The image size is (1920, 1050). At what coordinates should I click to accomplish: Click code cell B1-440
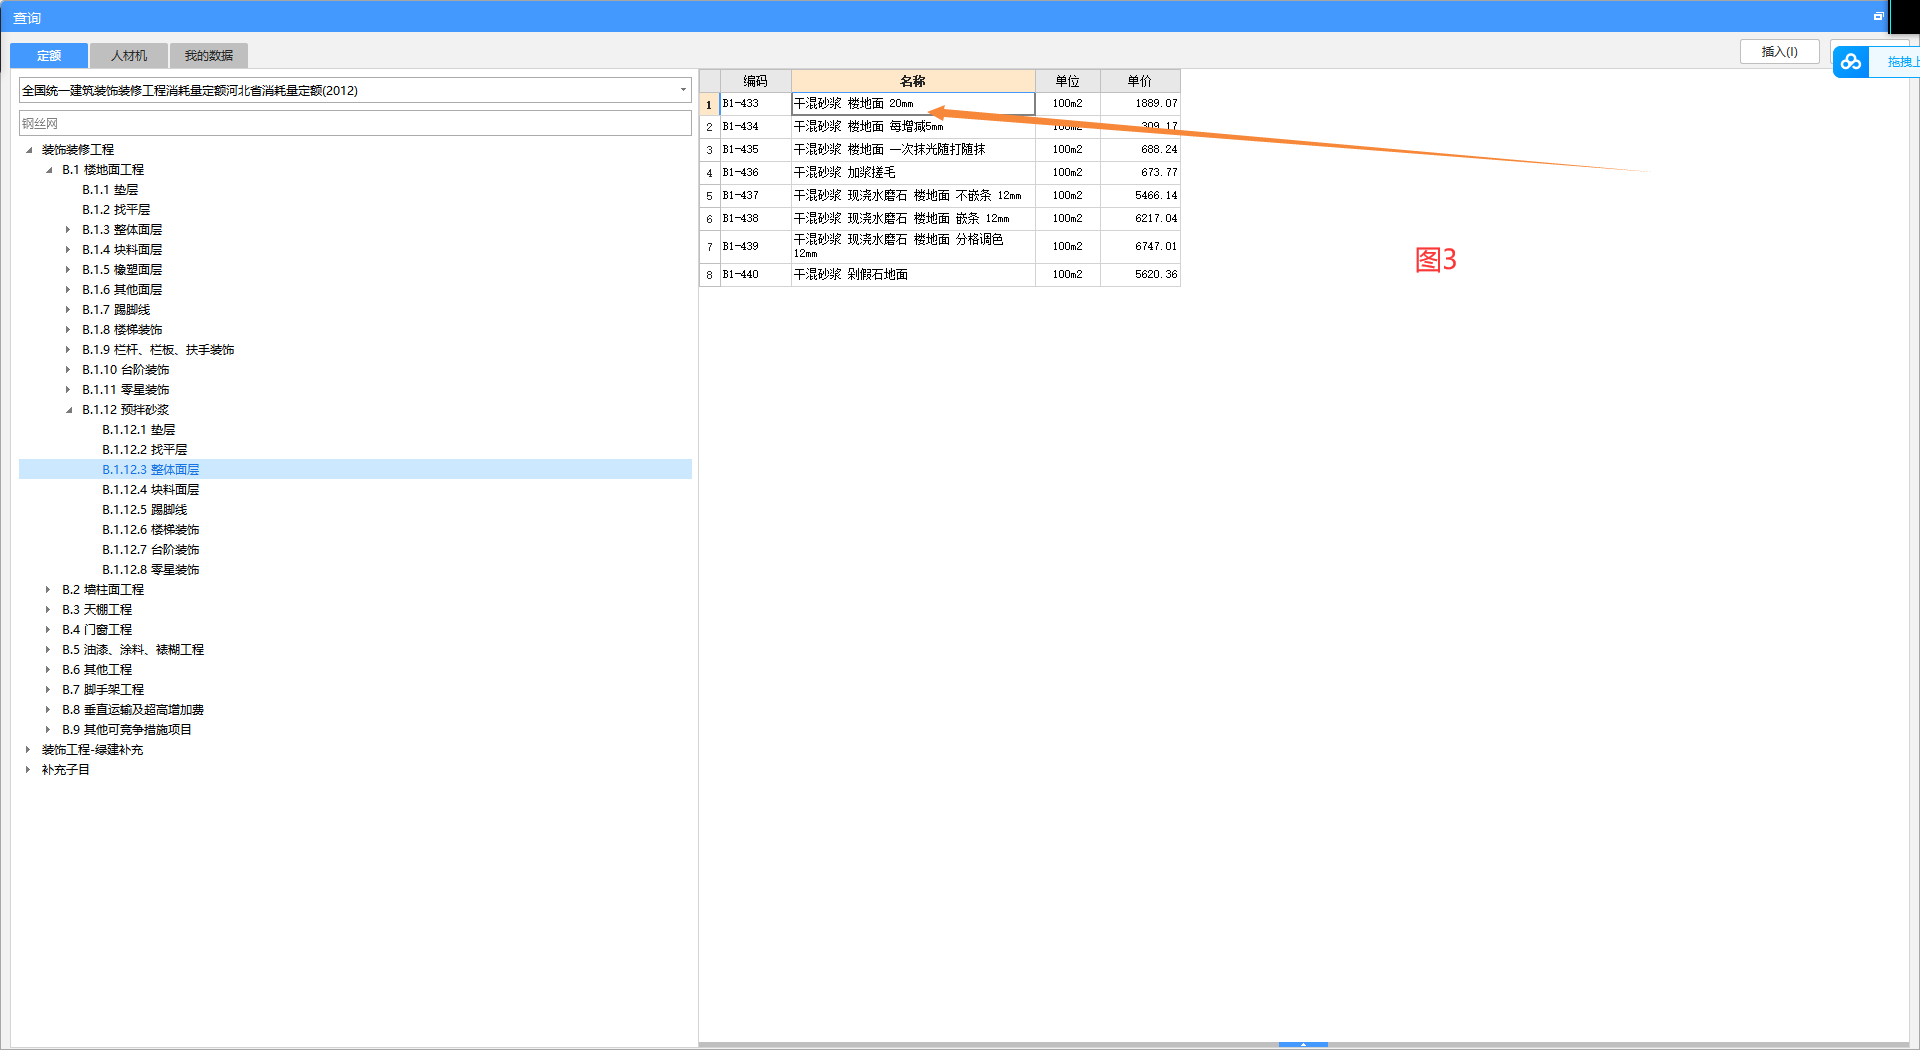tap(755, 275)
